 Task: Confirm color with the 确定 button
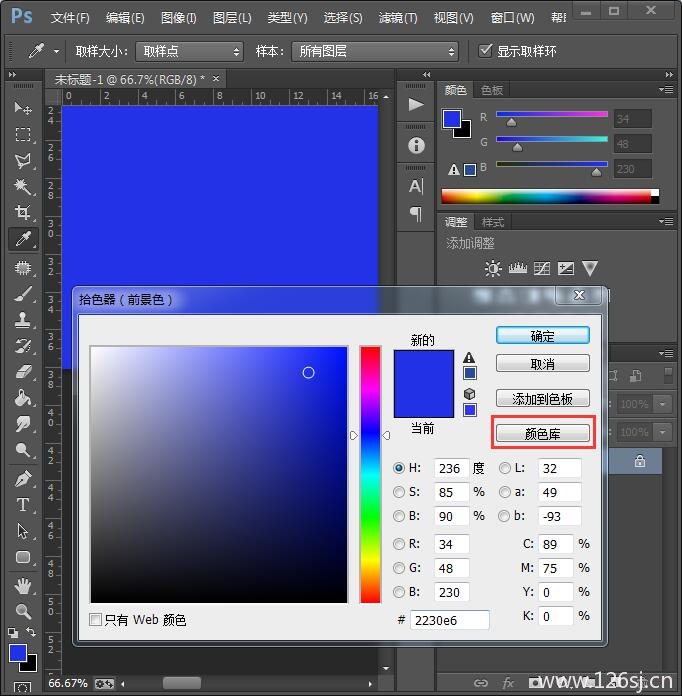(543, 336)
